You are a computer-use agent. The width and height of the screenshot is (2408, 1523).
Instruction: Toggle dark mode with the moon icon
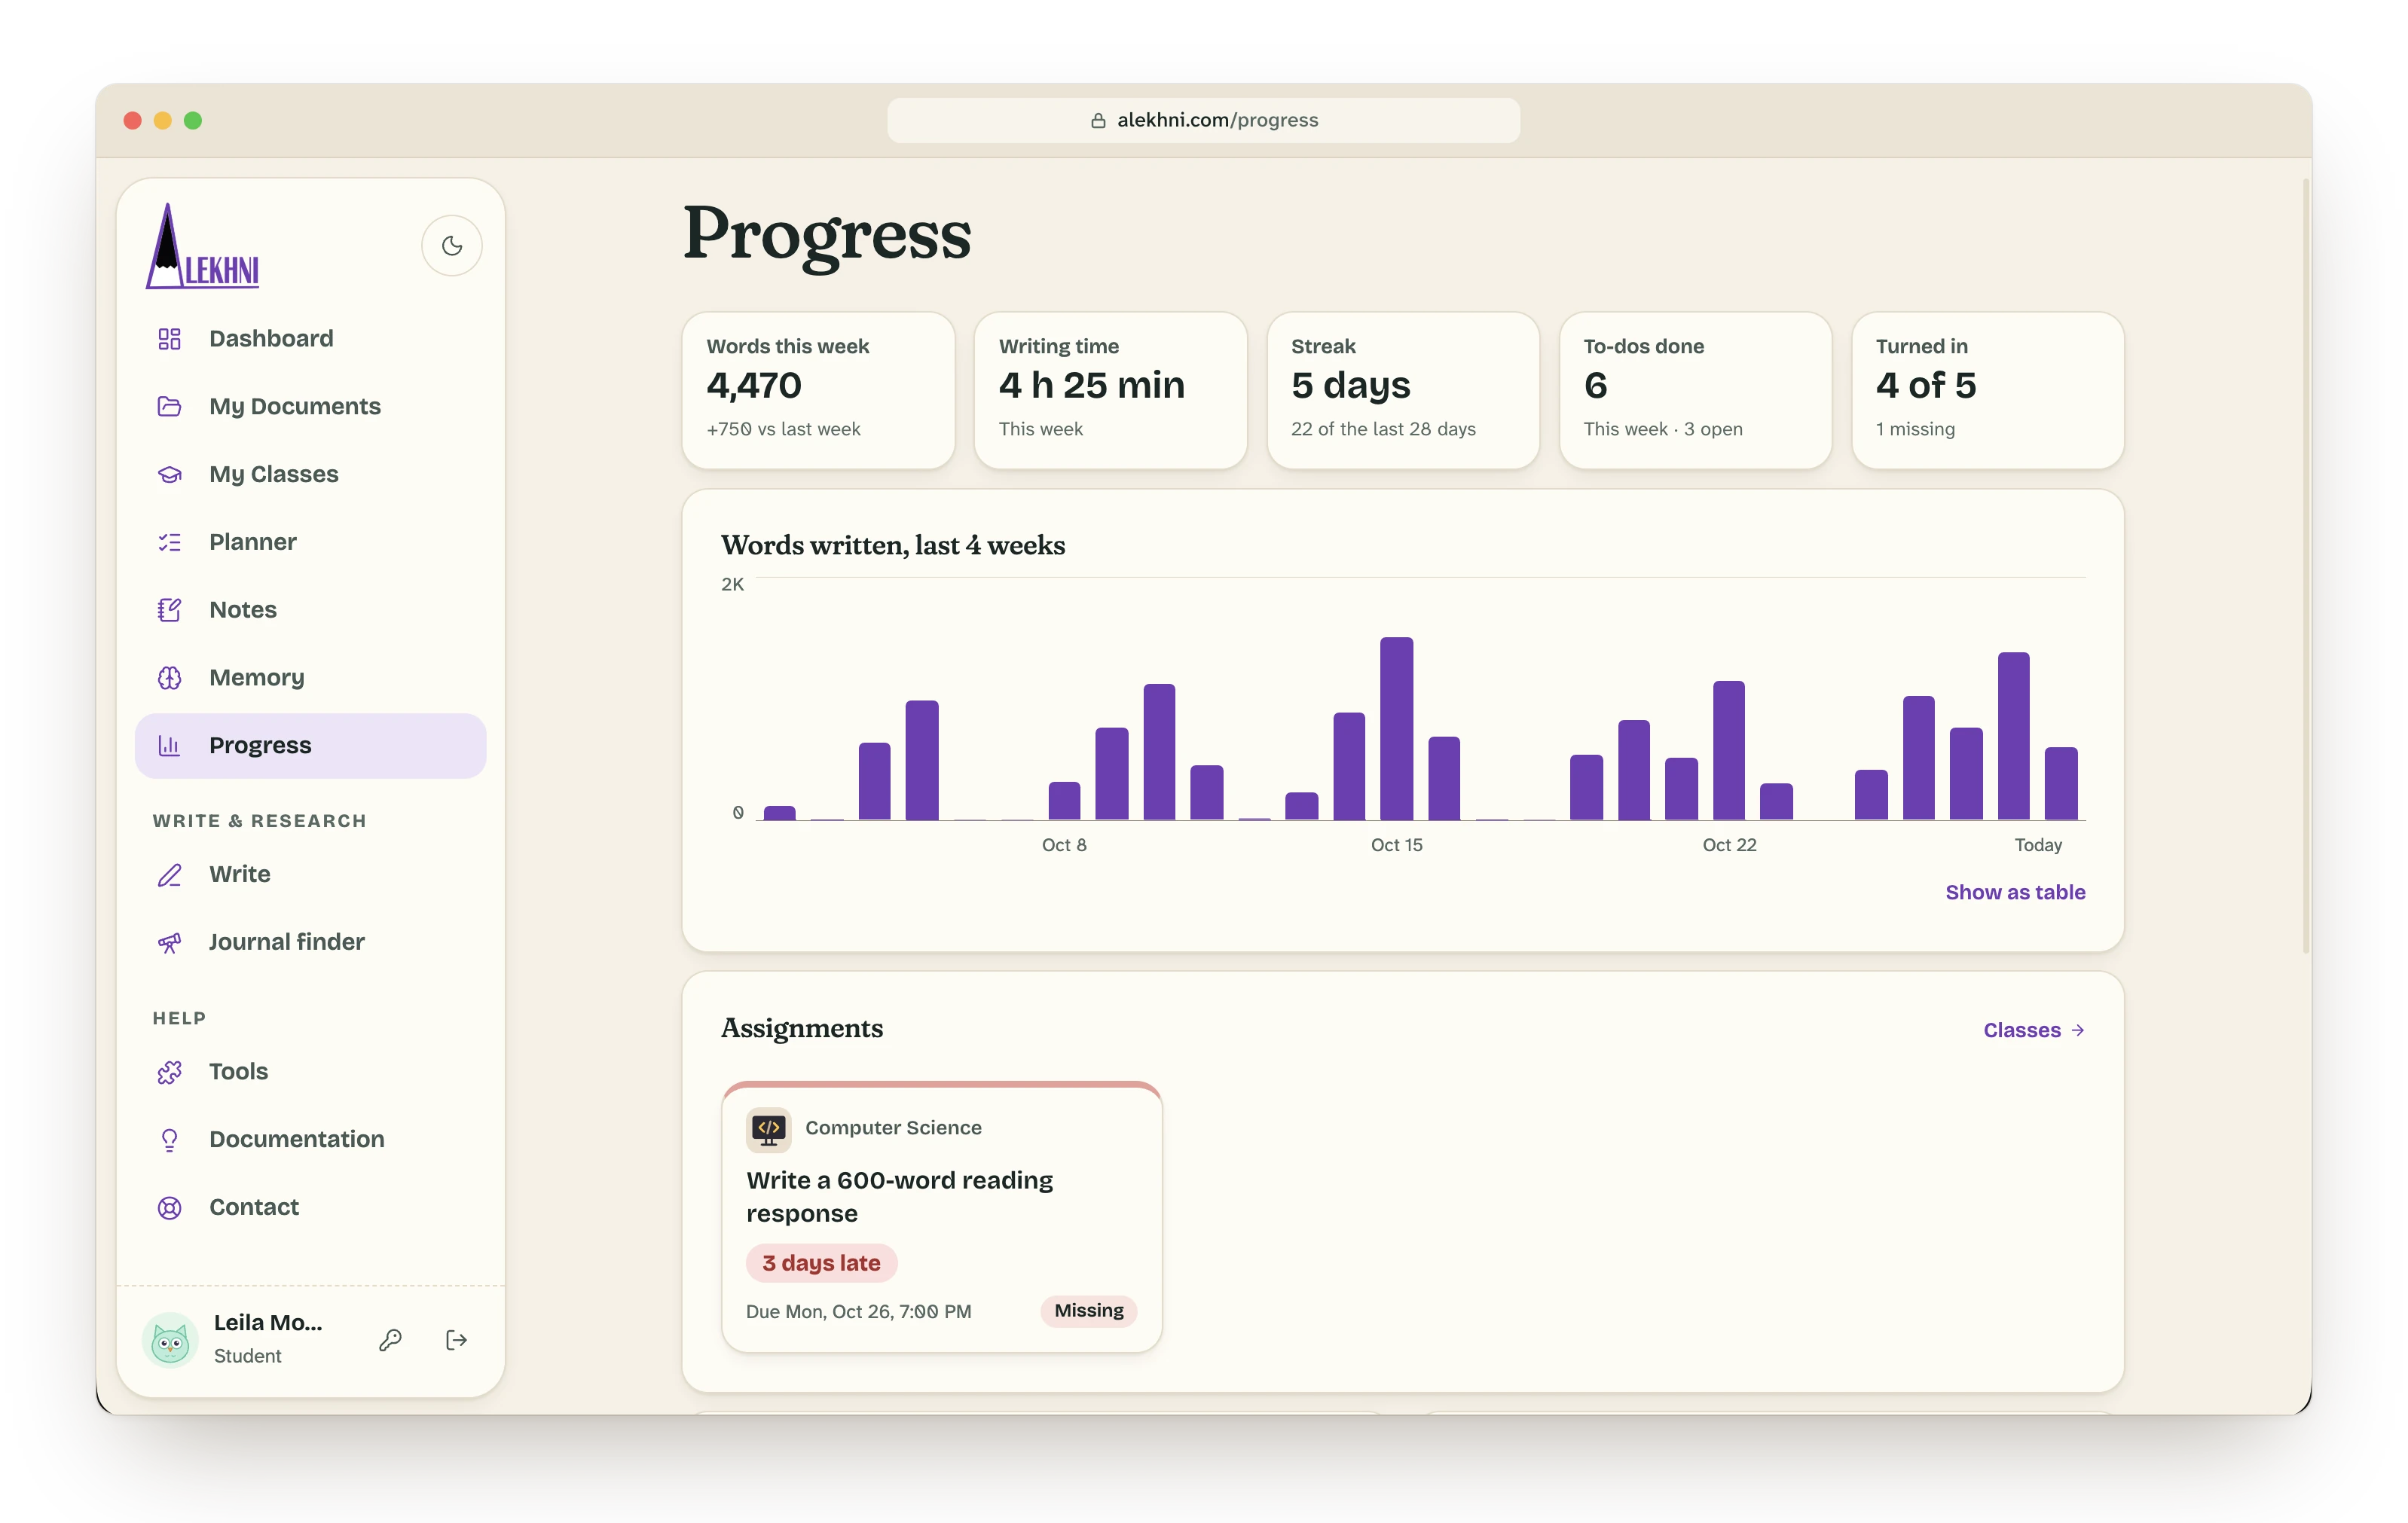pyautogui.click(x=452, y=245)
